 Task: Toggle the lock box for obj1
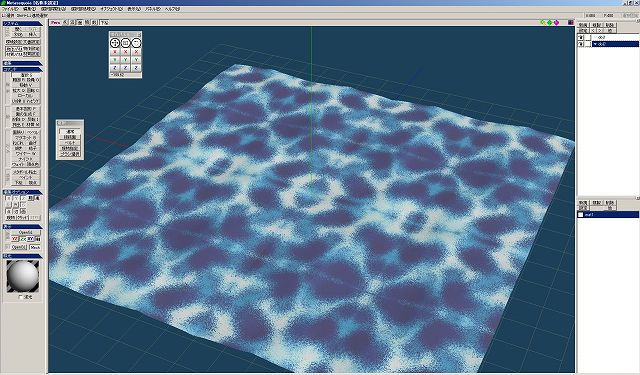(x=588, y=38)
